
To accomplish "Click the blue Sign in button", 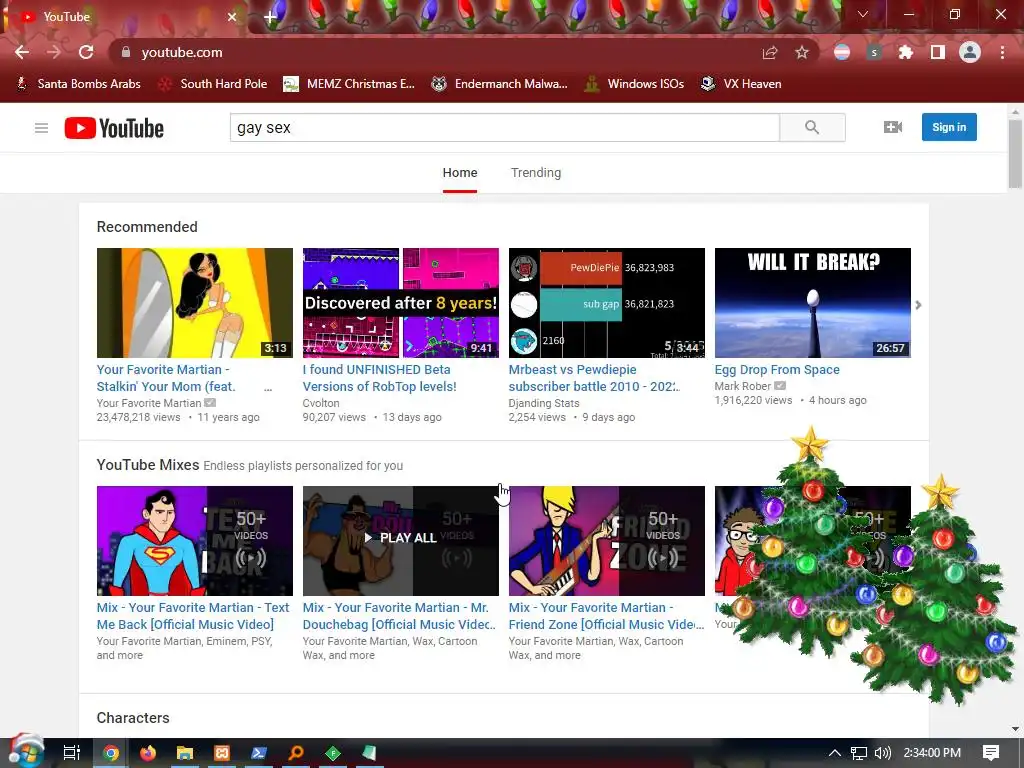I will pyautogui.click(x=949, y=127).
